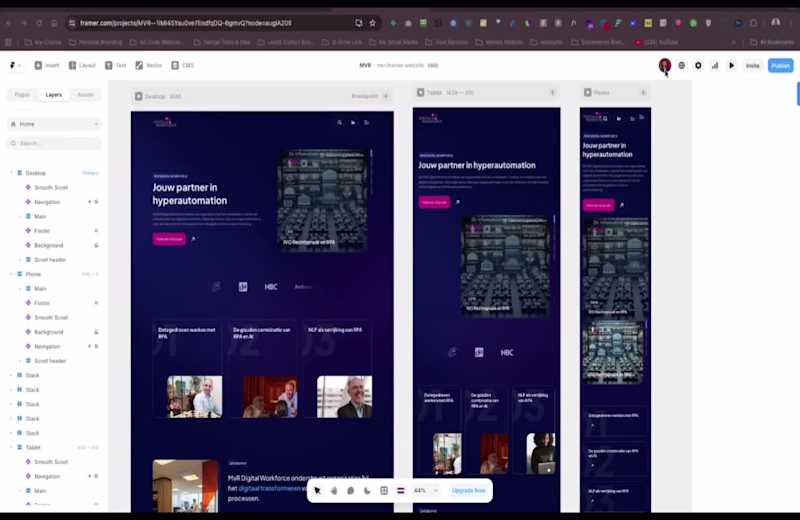Expand the Scroll header layer under Desktop
Screen dimensions: 800x520
click(x=20, y=260)
